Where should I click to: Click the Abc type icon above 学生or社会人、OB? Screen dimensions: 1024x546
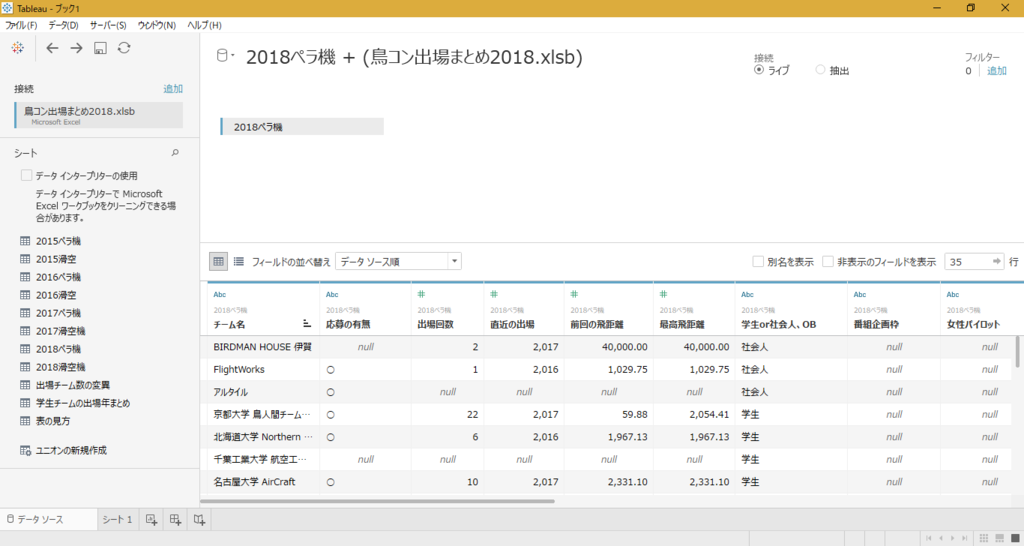tap(748, 295)
